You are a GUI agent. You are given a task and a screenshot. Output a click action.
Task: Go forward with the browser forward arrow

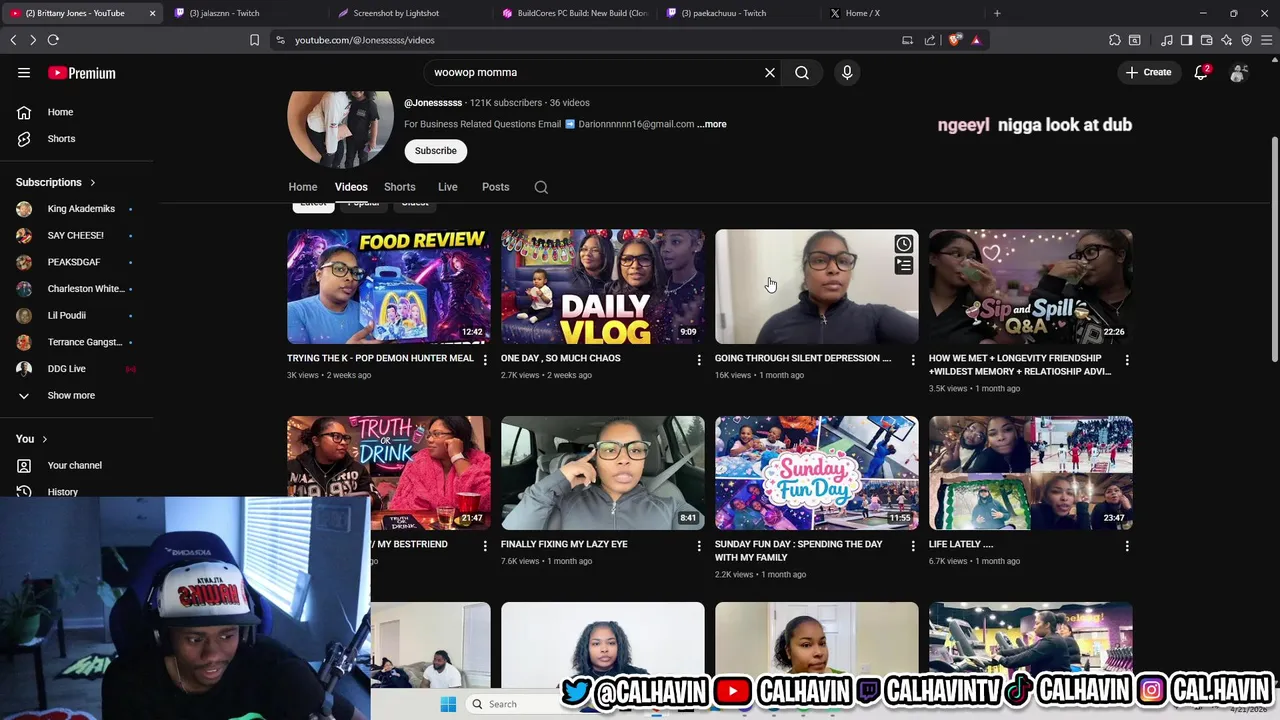[33, 40]
